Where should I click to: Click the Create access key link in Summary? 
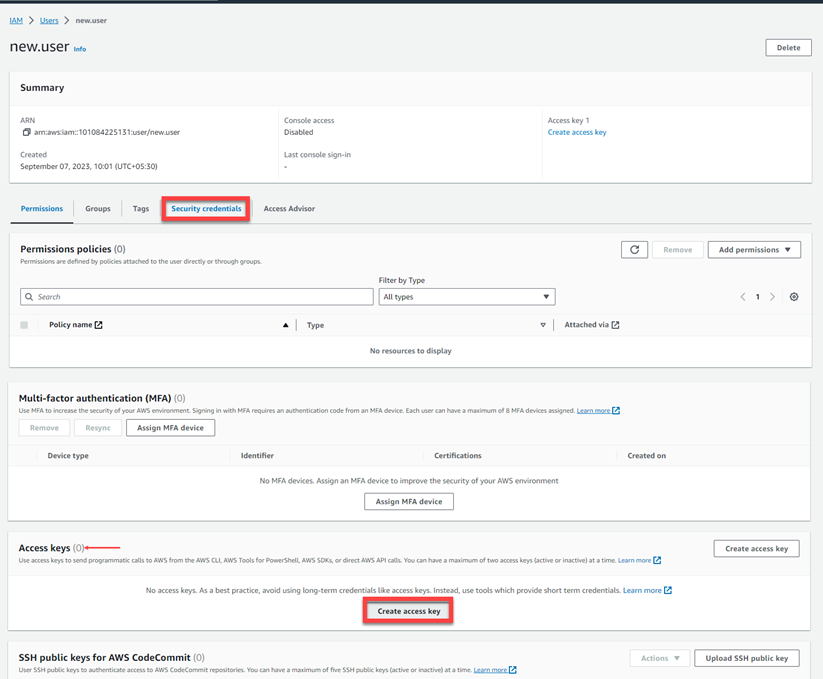point(577,132)
